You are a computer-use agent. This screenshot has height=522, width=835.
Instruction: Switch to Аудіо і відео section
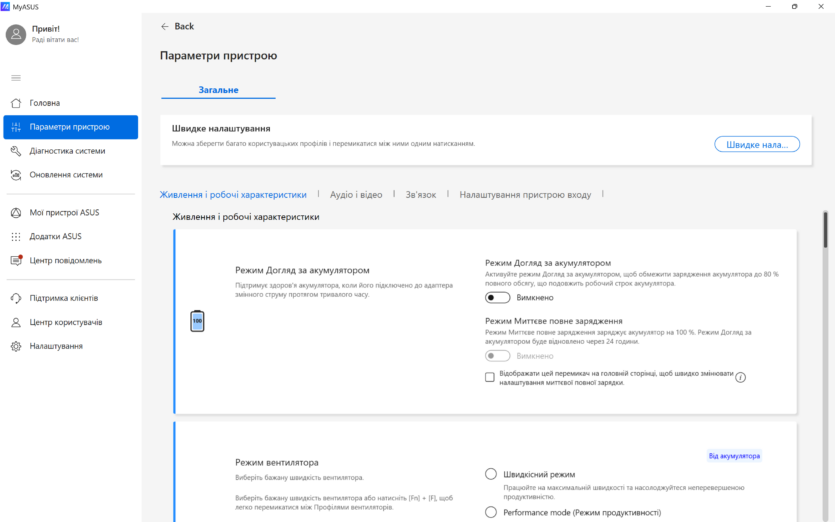pyautogui.click(x=356, y=194)
